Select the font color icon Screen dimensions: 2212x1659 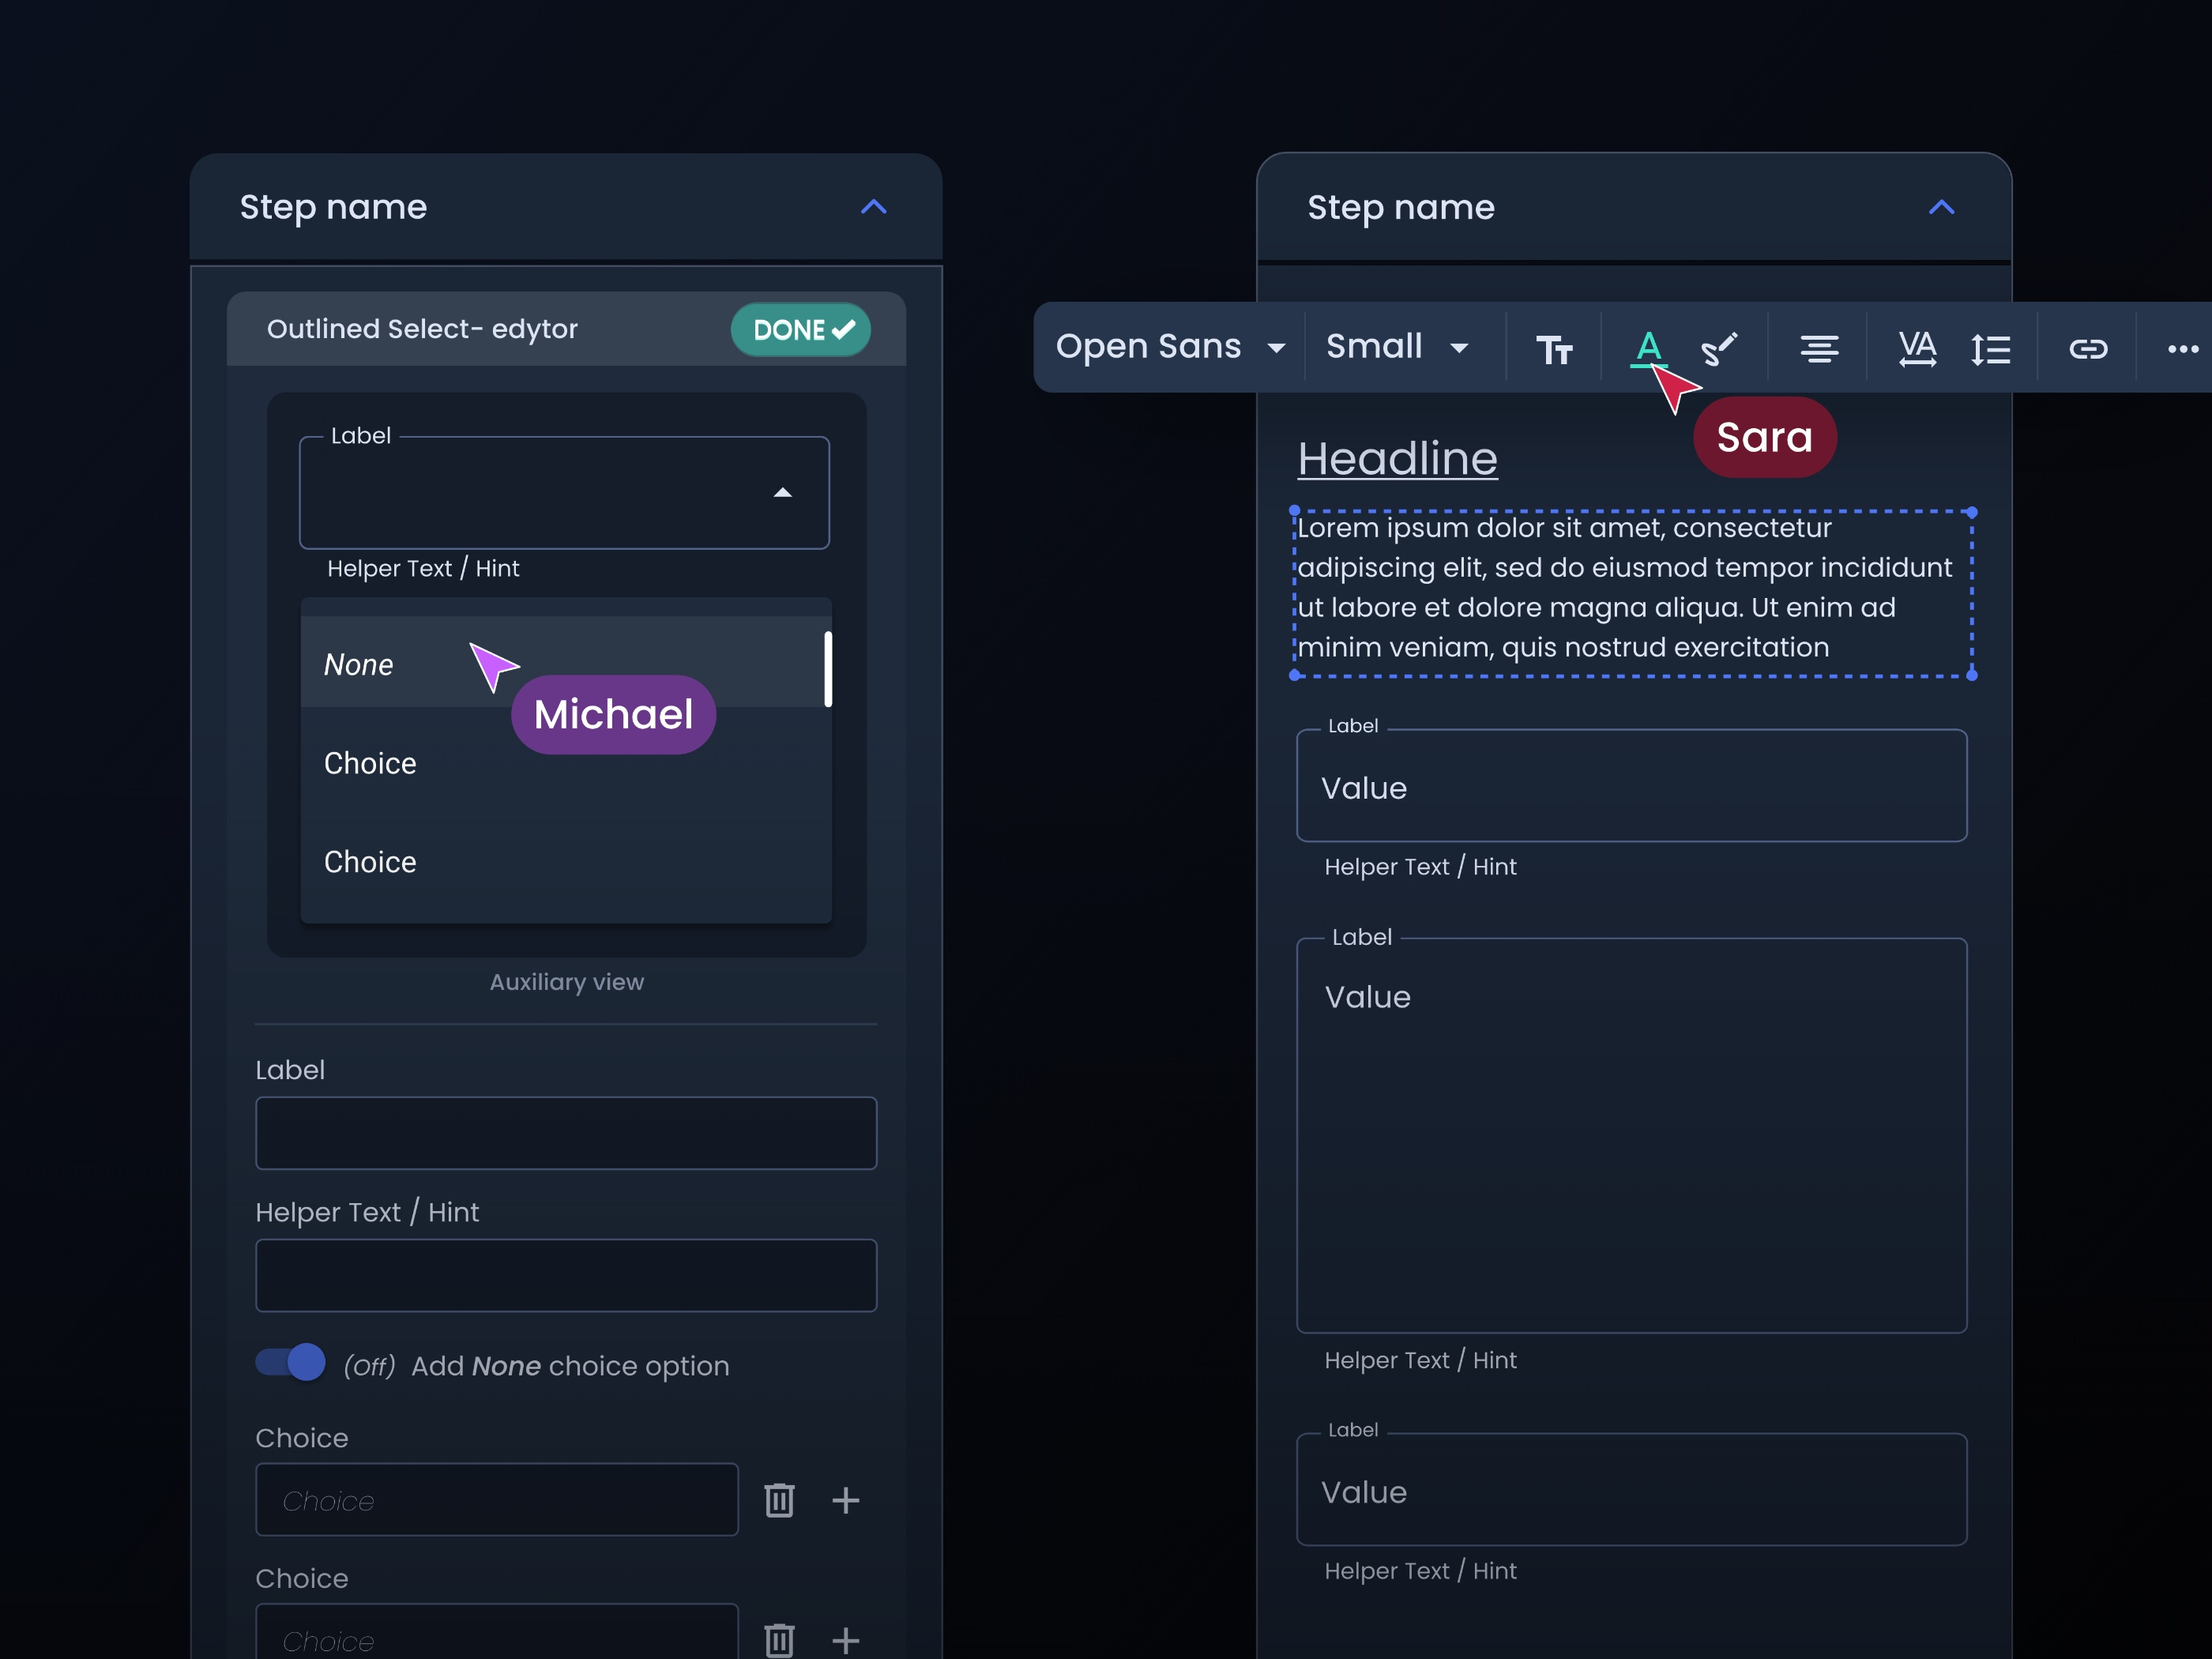click(x=1648, y=348)
